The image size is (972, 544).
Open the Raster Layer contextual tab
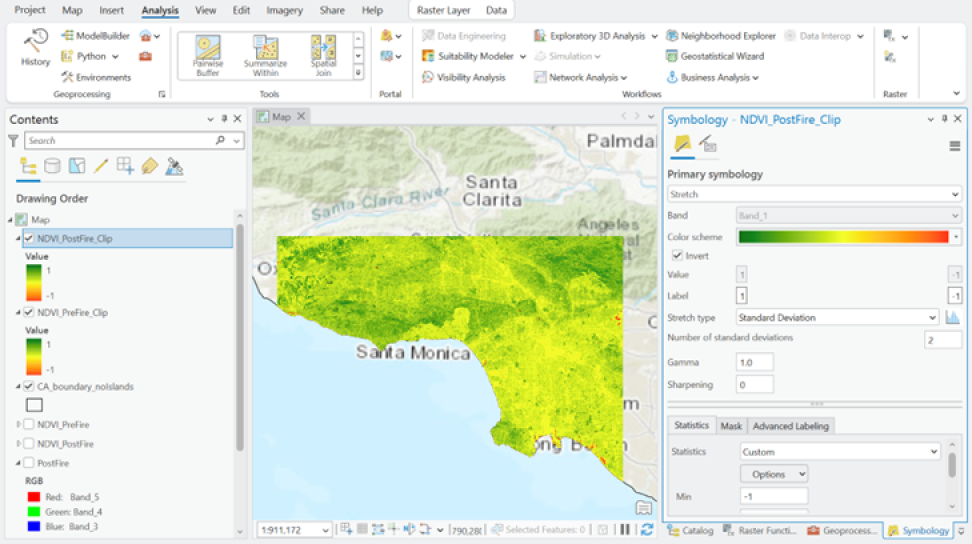(x=443, y=11)
